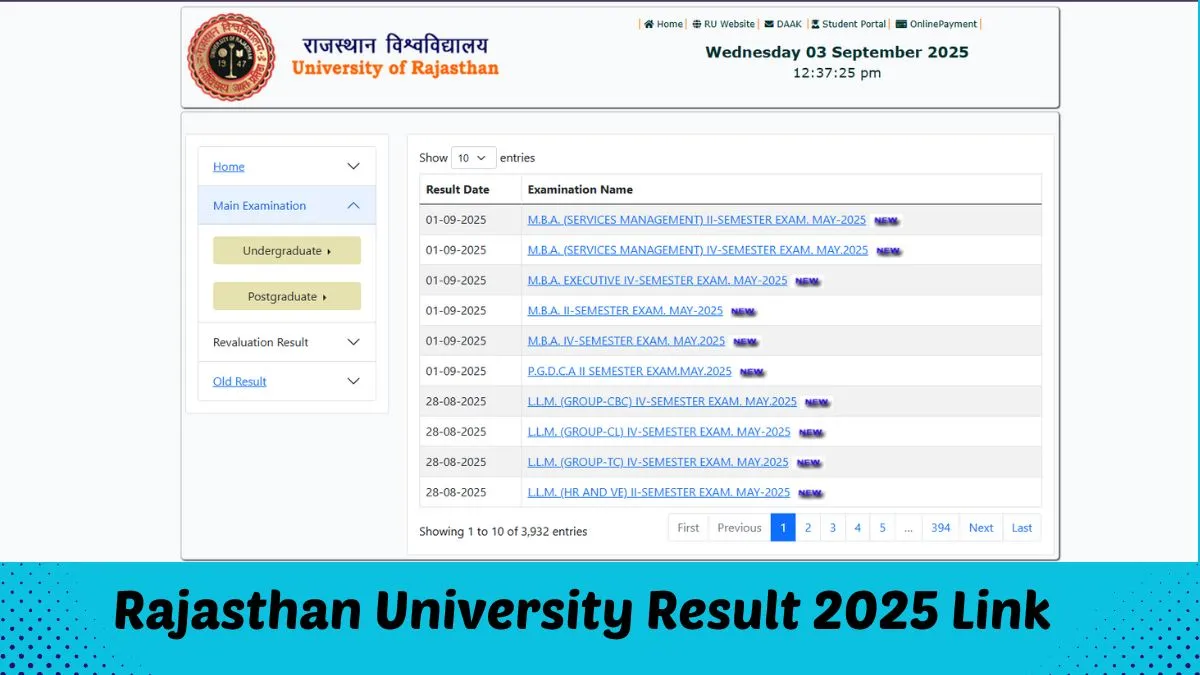The image size is (1200, 675).
Task: Click NEW badge on M.B.A. IV-Semester row
Action: click(745, 342)
